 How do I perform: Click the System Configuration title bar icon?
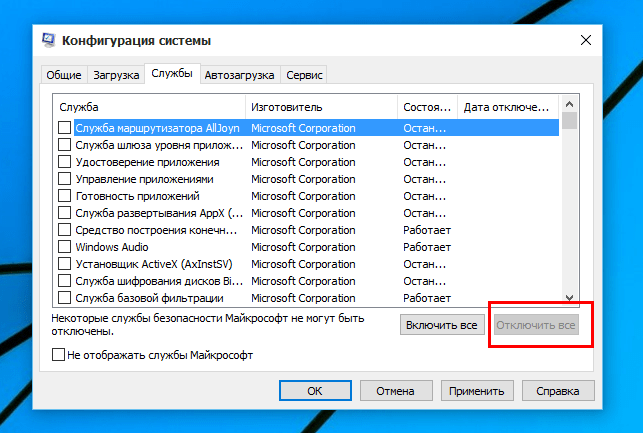tap(48, 40)
